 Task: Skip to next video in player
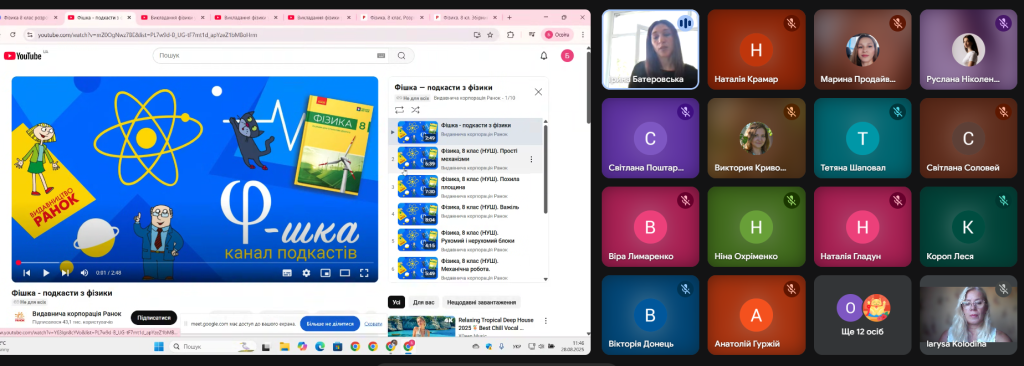click(x=65, y=273)
